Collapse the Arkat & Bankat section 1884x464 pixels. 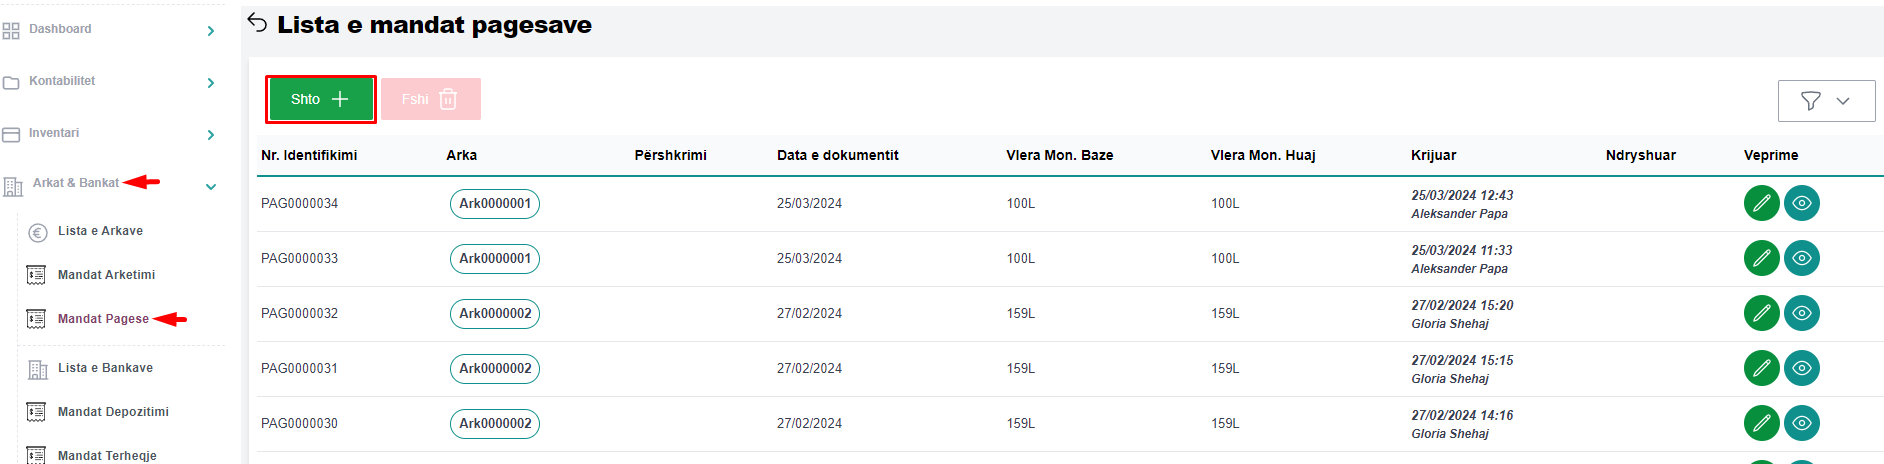(211, 187)
